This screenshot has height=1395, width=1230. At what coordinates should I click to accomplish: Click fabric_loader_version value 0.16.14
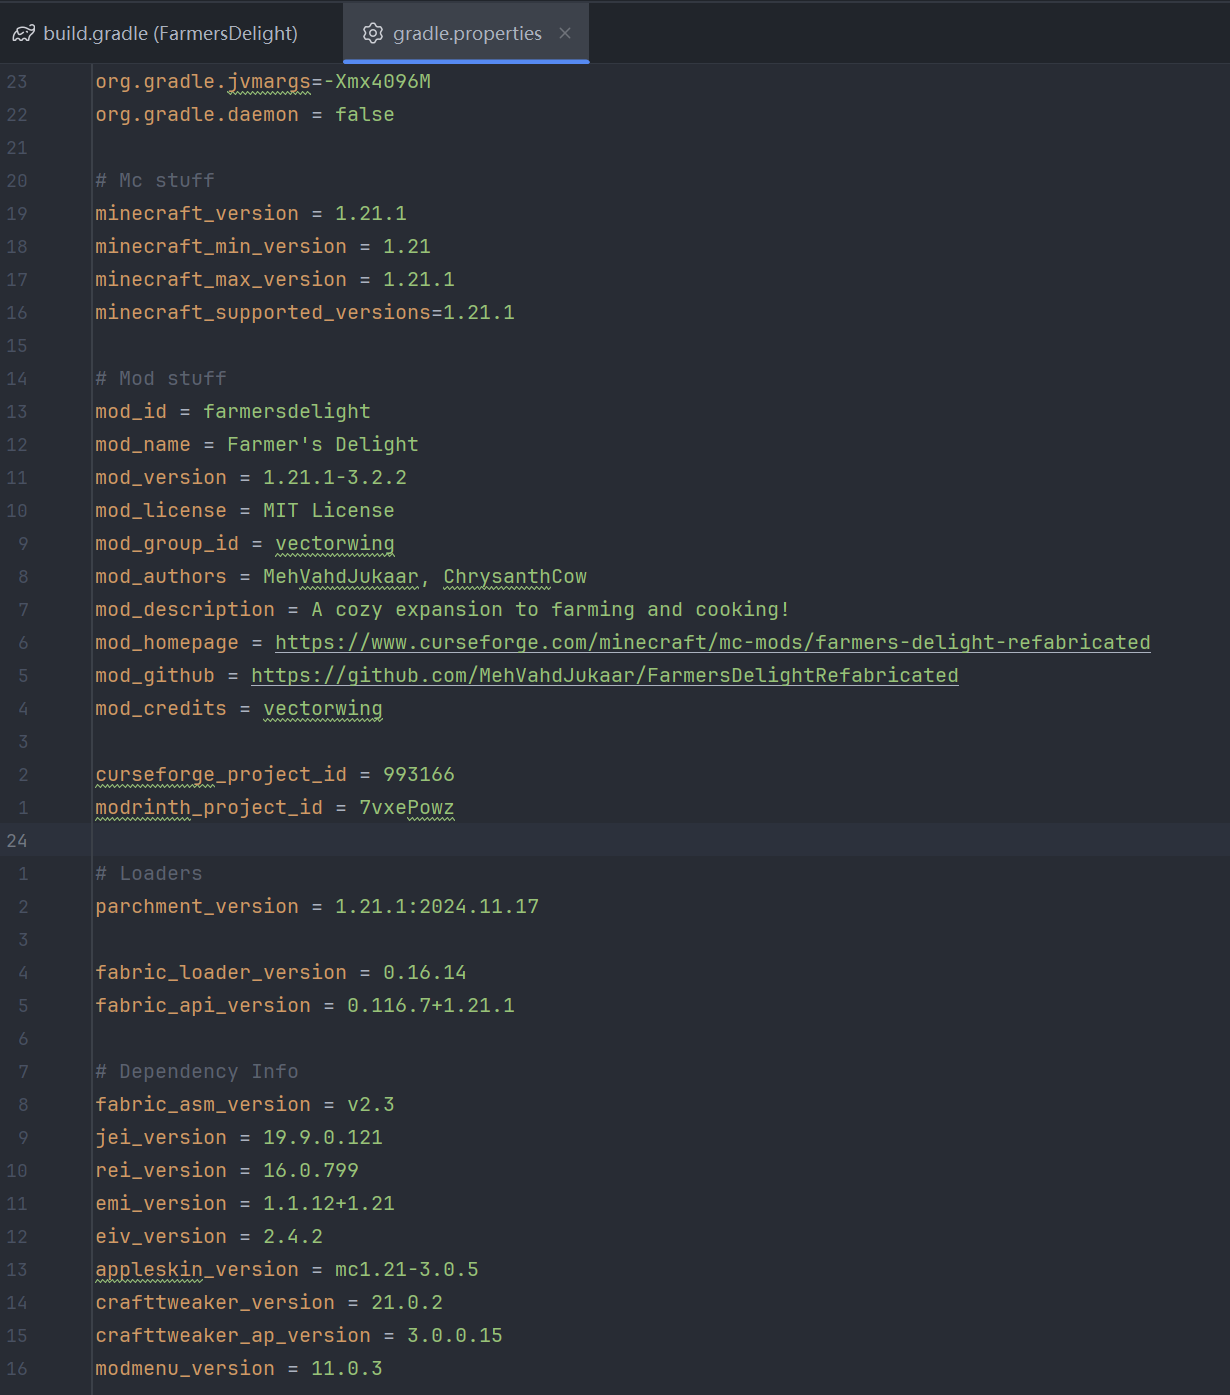[424, 973]
